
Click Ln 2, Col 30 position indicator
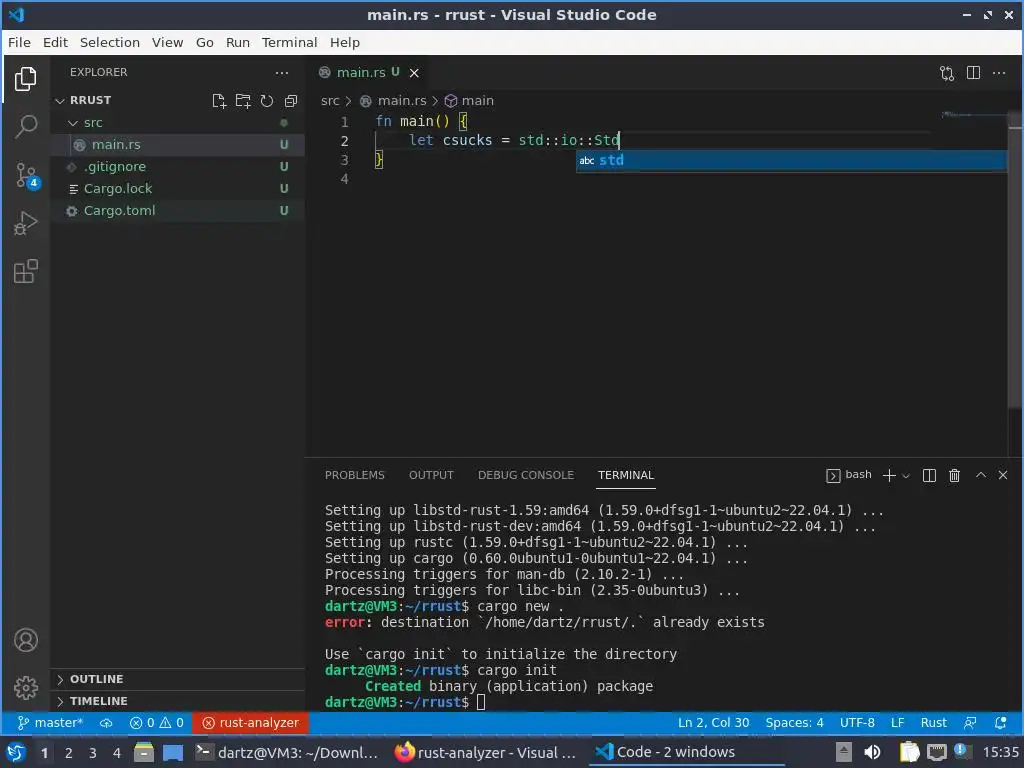(x=713, y=723)
